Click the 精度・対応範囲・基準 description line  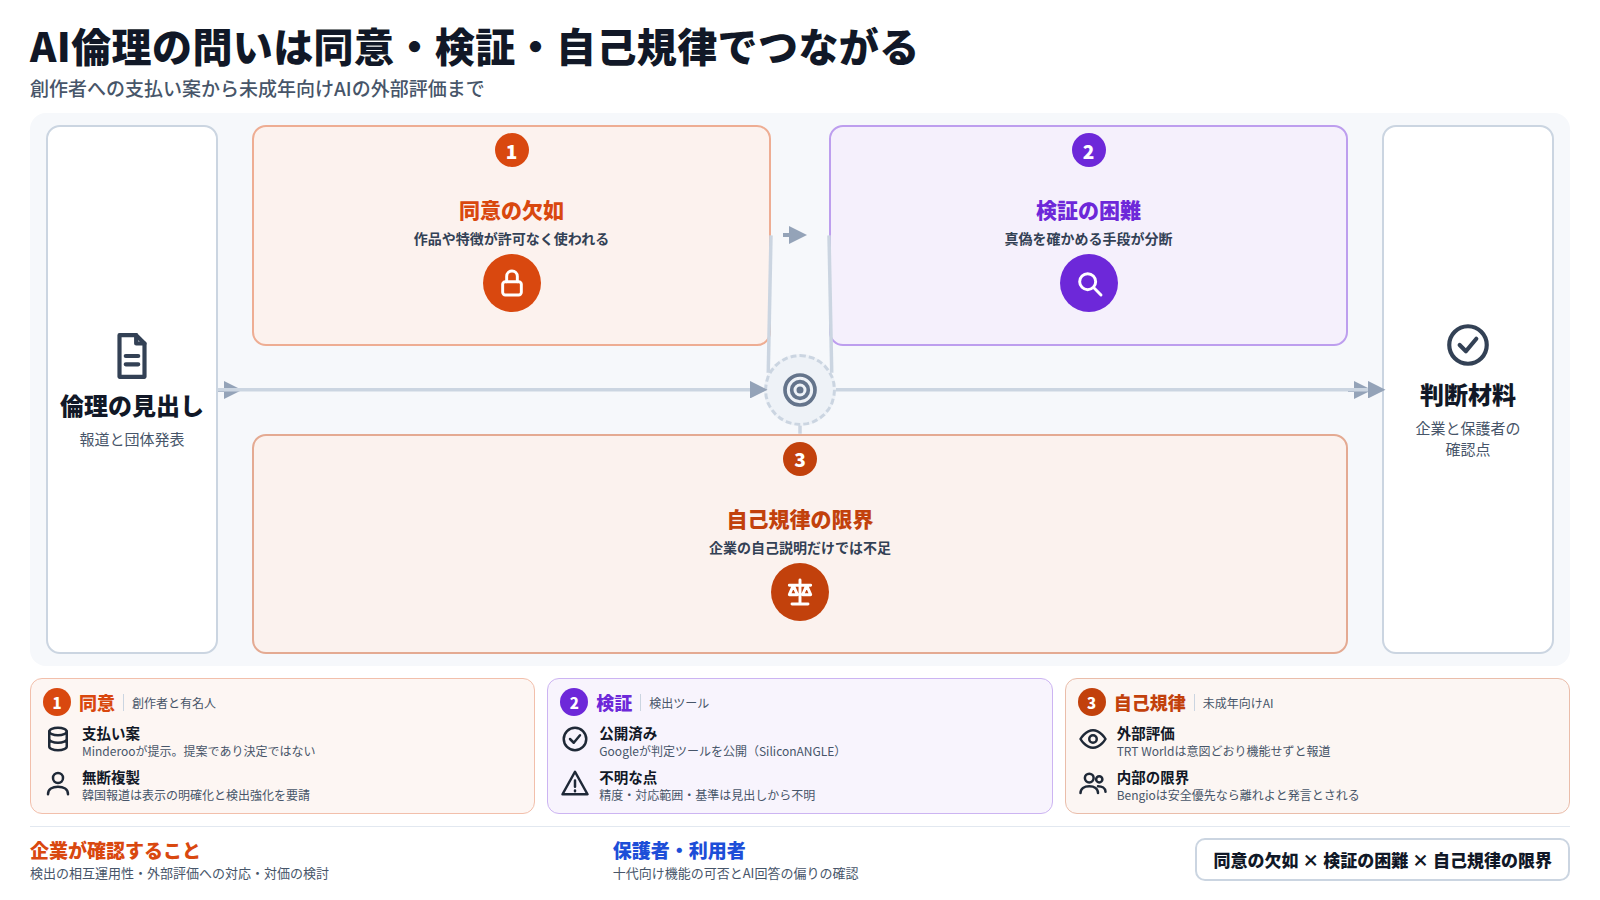pyautogui.click(x=707, y=795)
